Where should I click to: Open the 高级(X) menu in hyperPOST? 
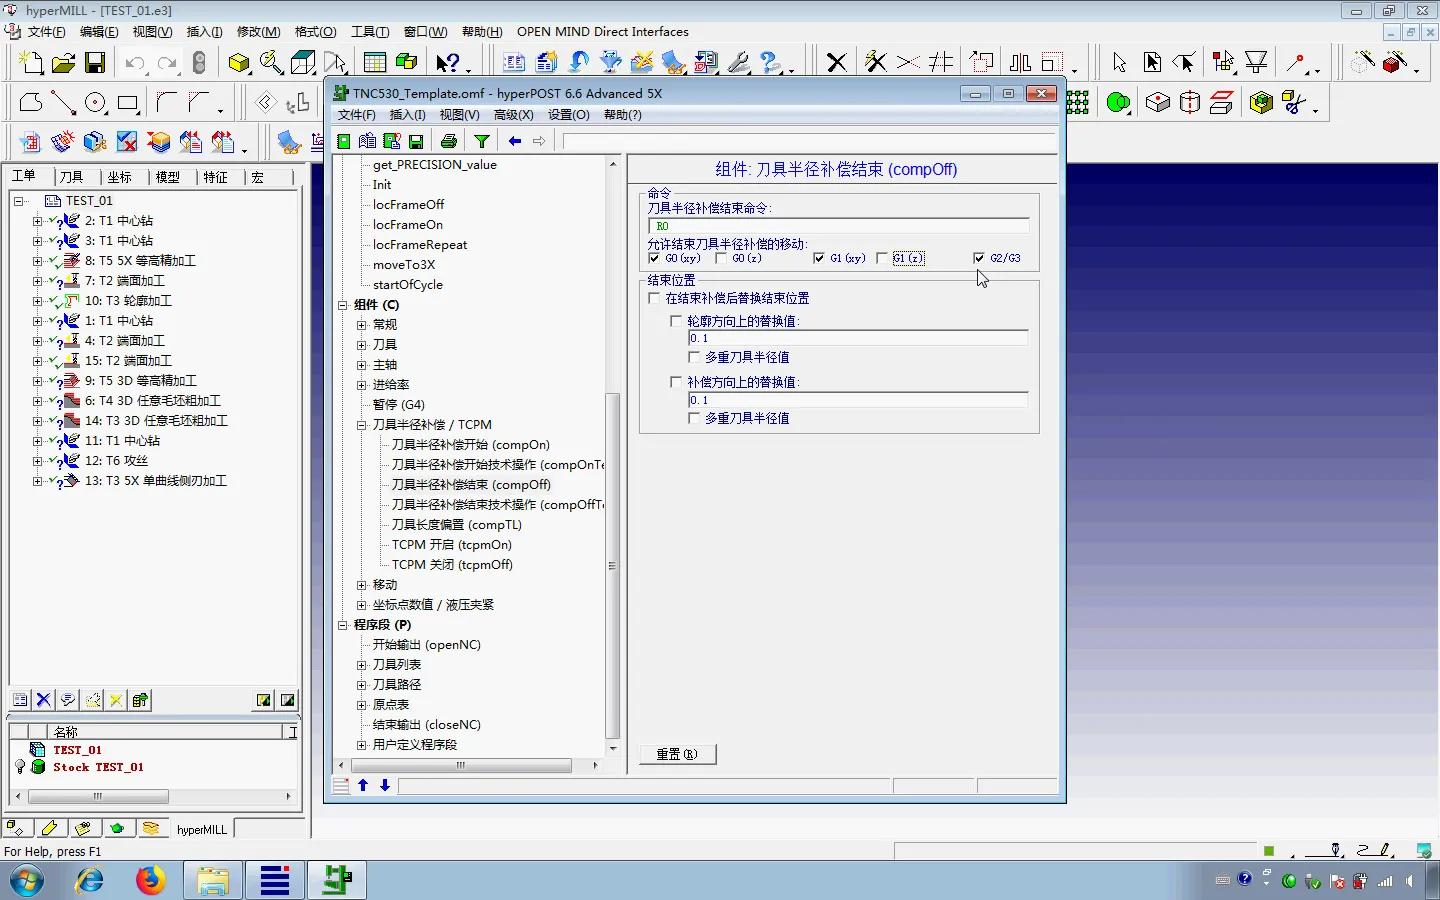[x=514, y=114]
